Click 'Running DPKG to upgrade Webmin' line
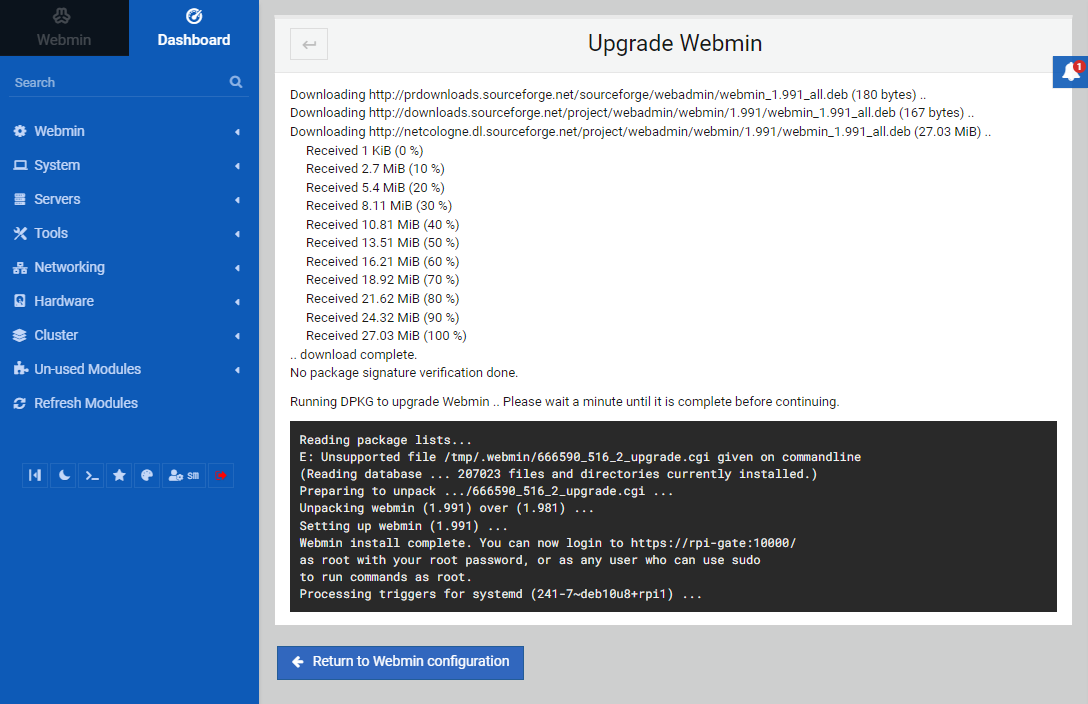The height and width of the screenshot is (704, 1088). pos(564,402)
